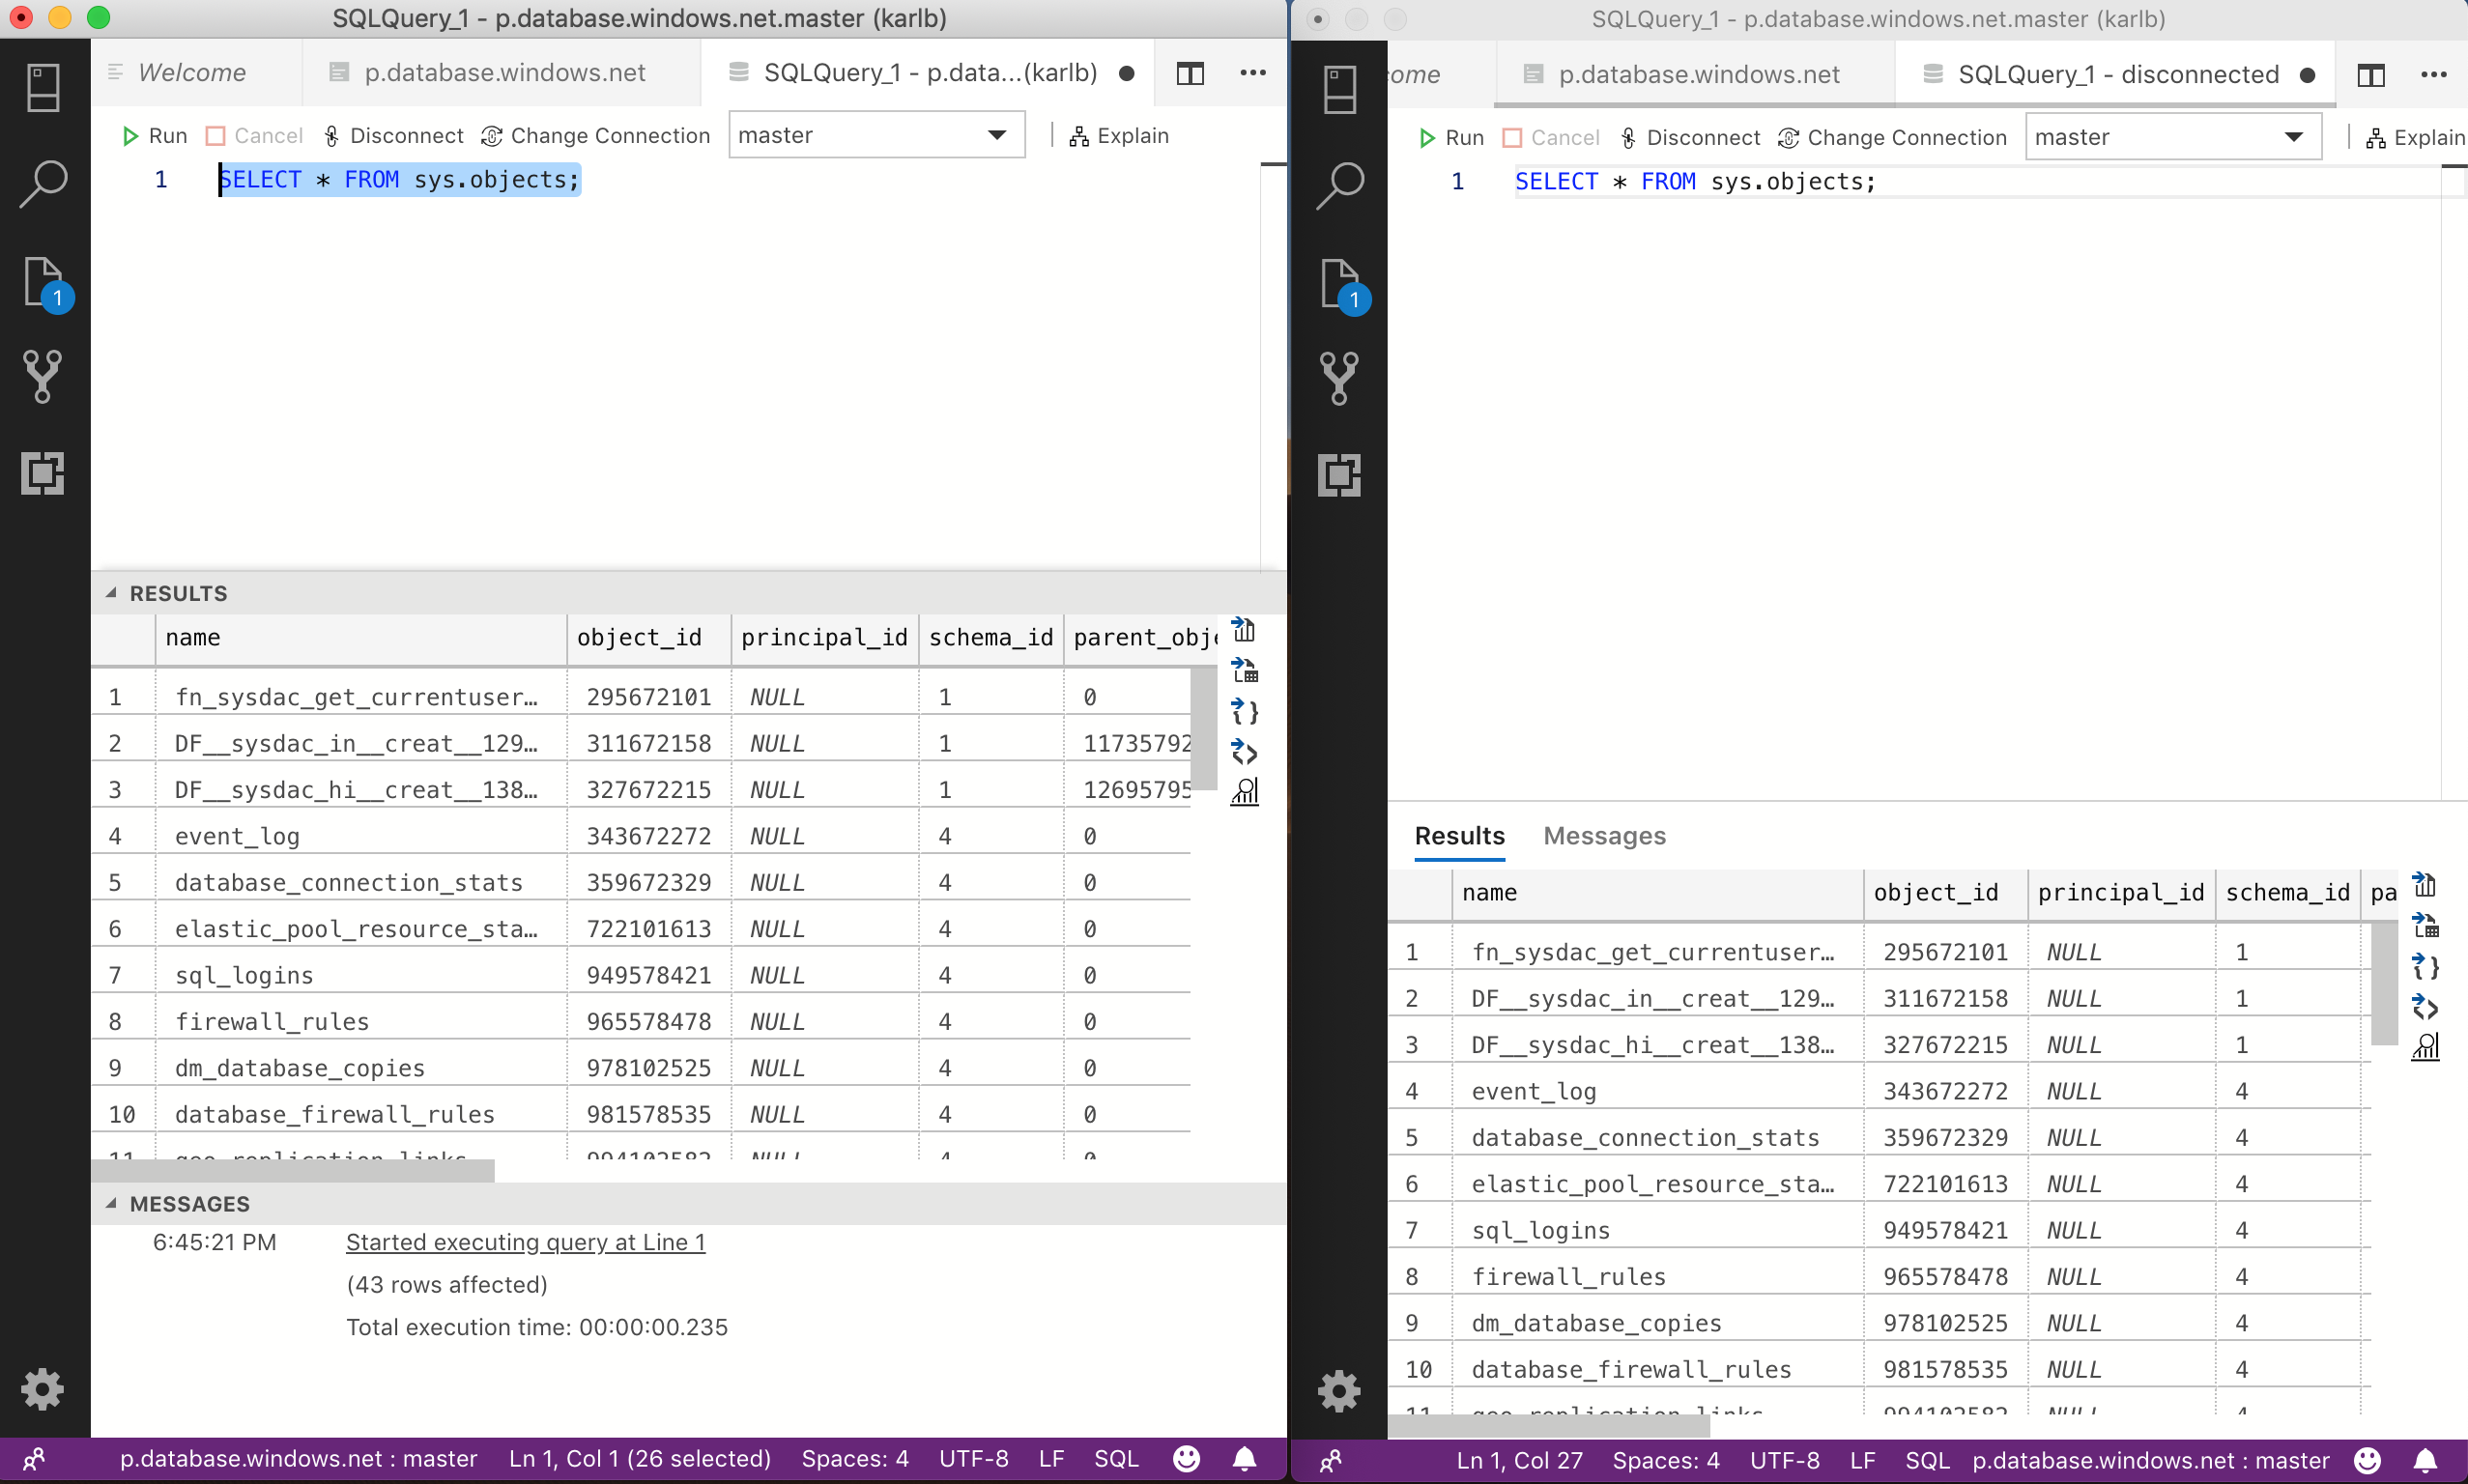Click SQL language mode in left status bar
The width and height of the screenshot is (2468, 1484).
[1116, 1459]
